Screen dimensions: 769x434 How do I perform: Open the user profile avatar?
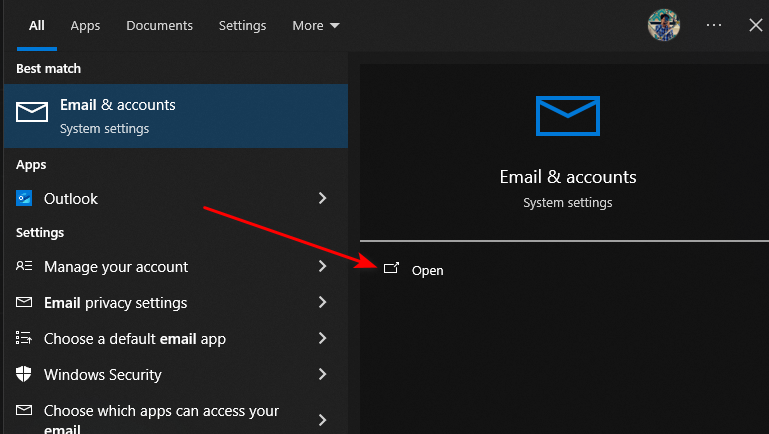point(664,25)
